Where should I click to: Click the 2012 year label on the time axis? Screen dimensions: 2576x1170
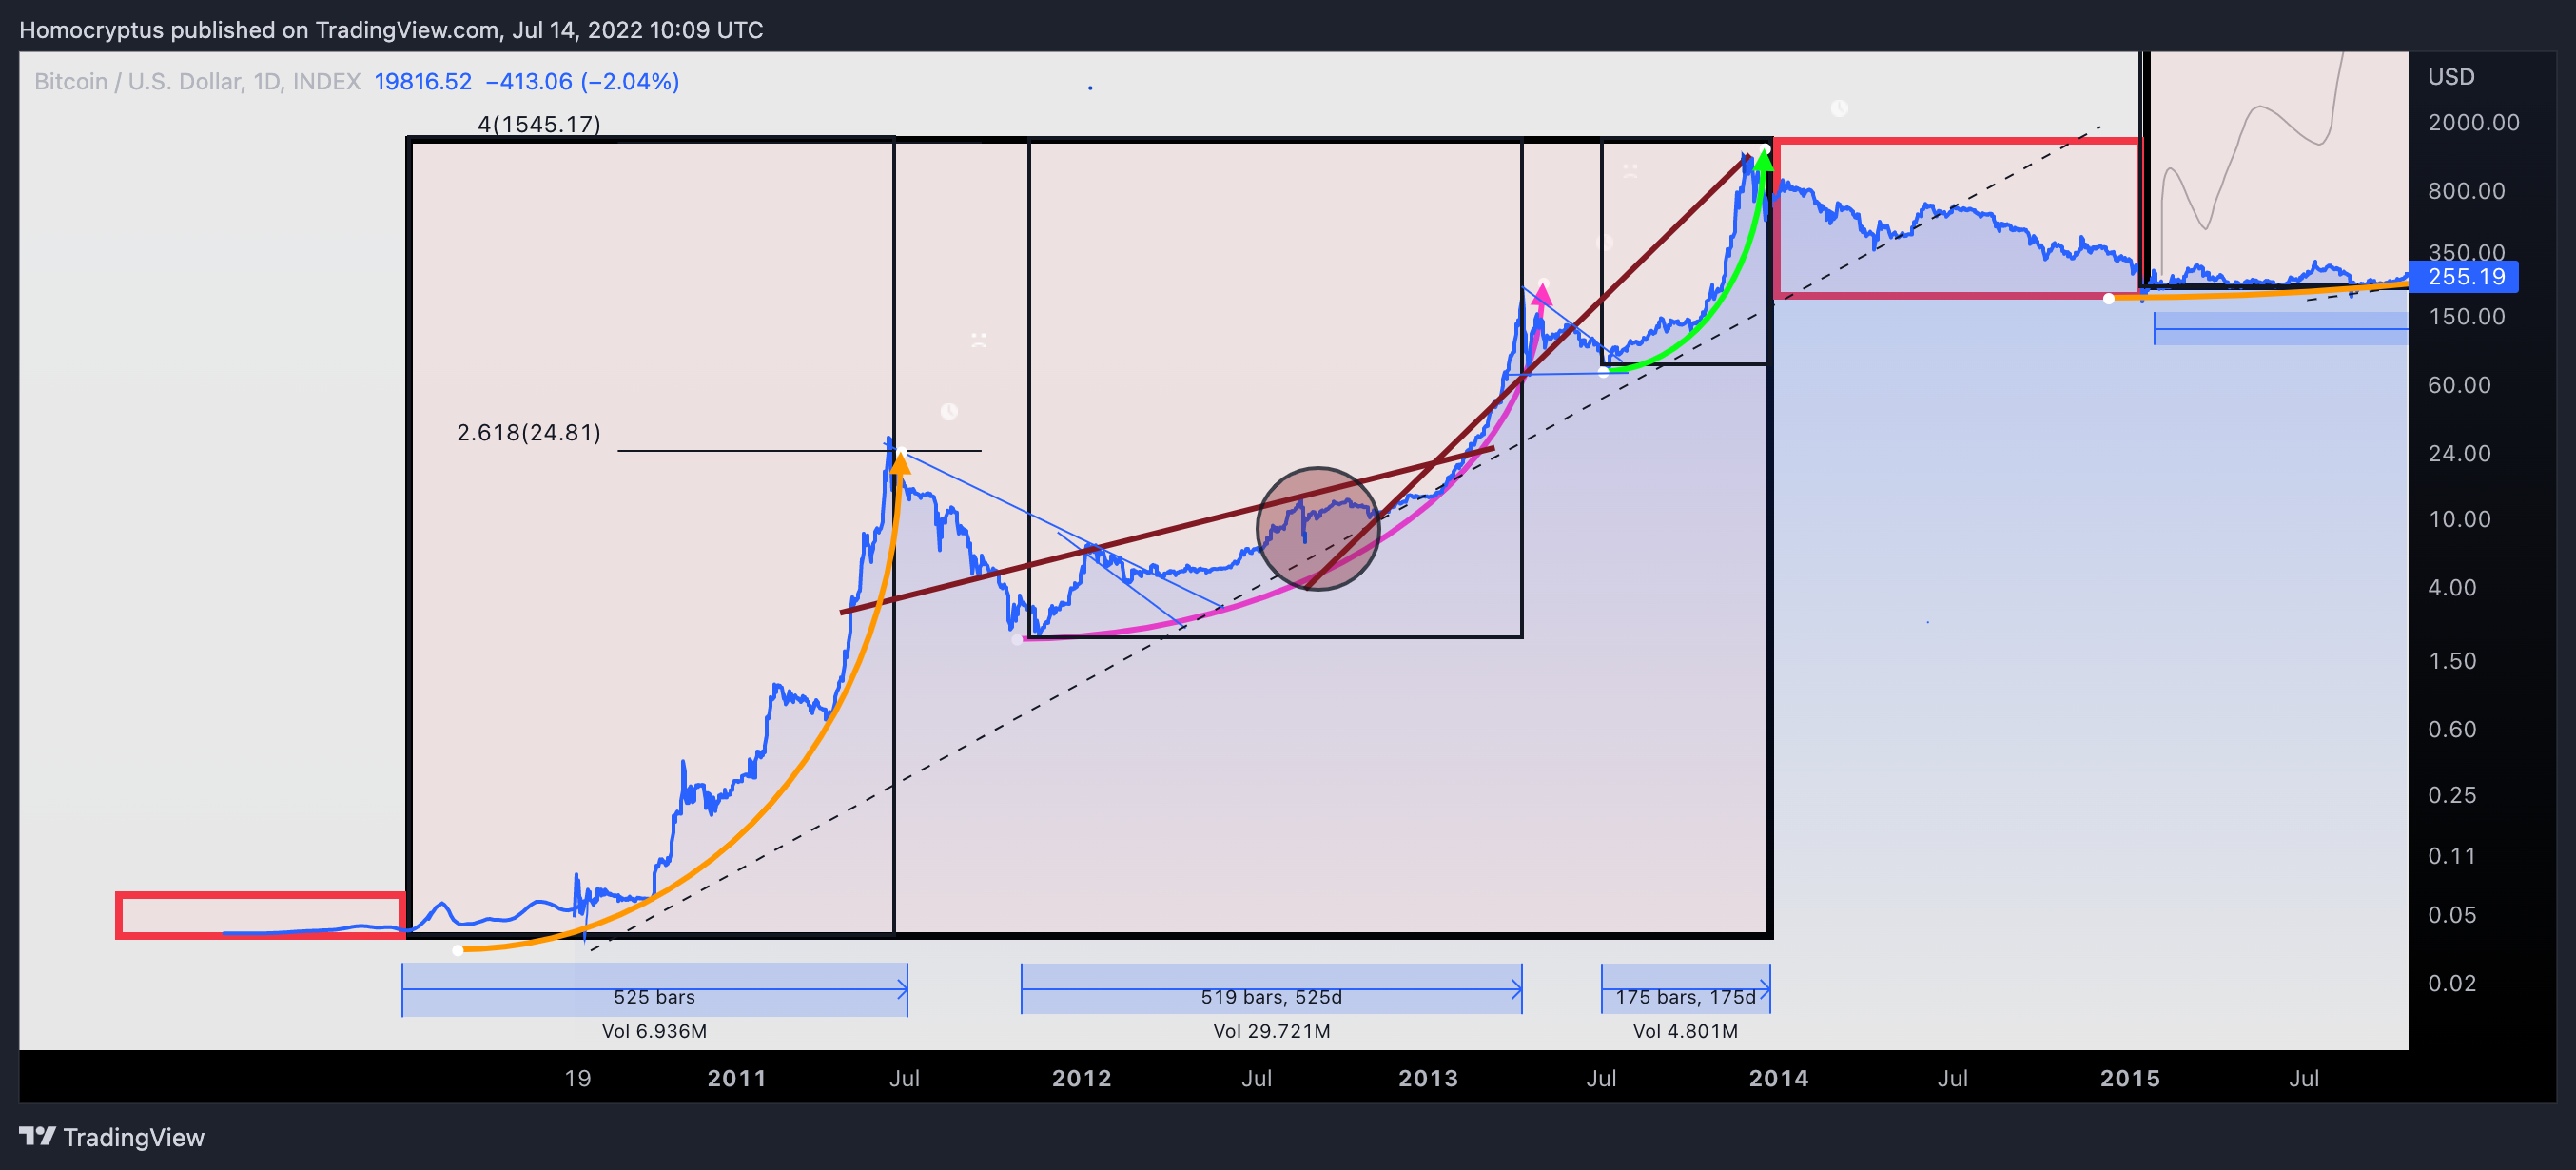pyautogui.click(x=1081, y=1078)
